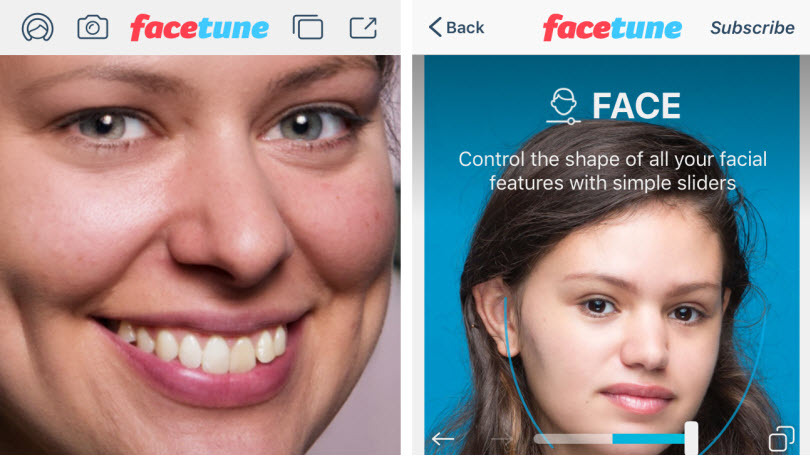Viewport: 810px width, 456px height.
Task: Tap the smiling woman's photo
Action: click(200, 255)
